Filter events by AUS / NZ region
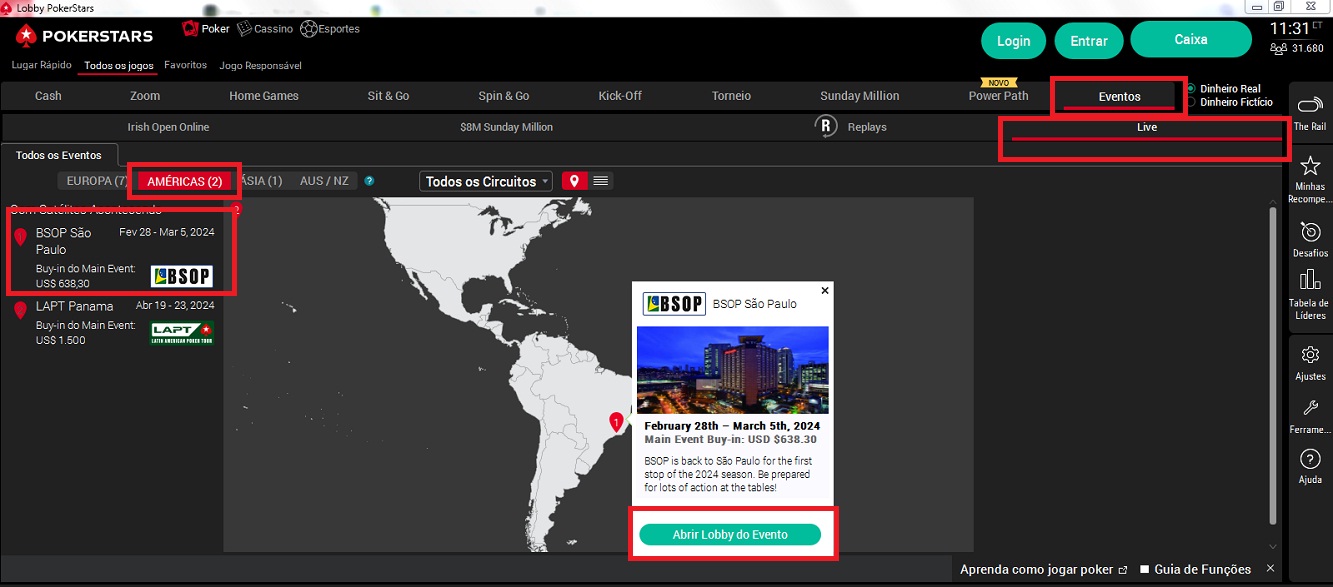Viewport: 1333px width, 587px height. tap(324, 181)
